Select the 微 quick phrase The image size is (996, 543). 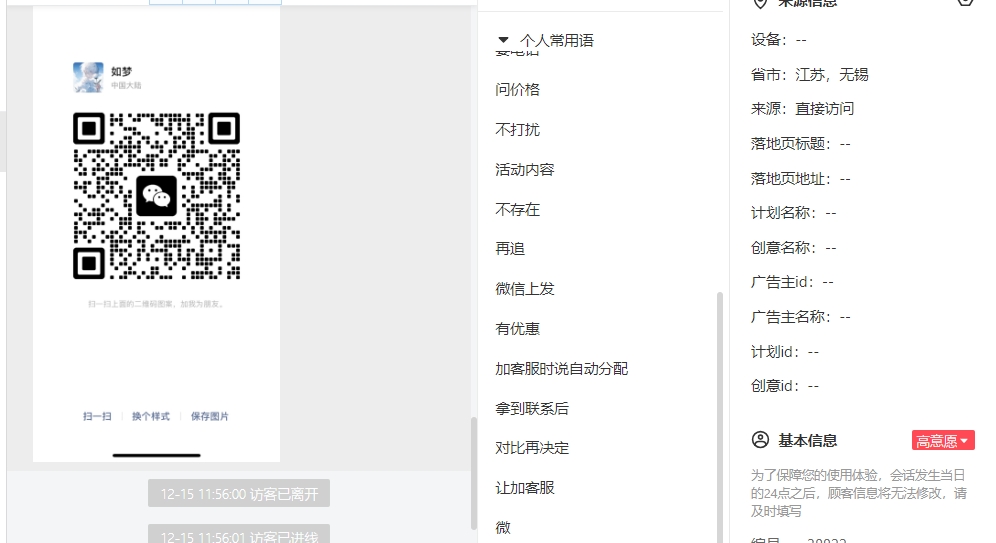(x=503, y=528)
